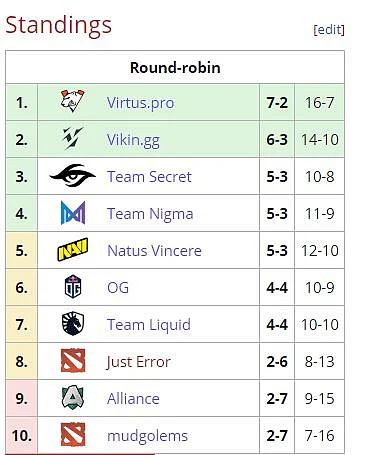Click the mudgolems Dota logo
The height and width of the screenshot is (455, 370).
click(73, 434)
